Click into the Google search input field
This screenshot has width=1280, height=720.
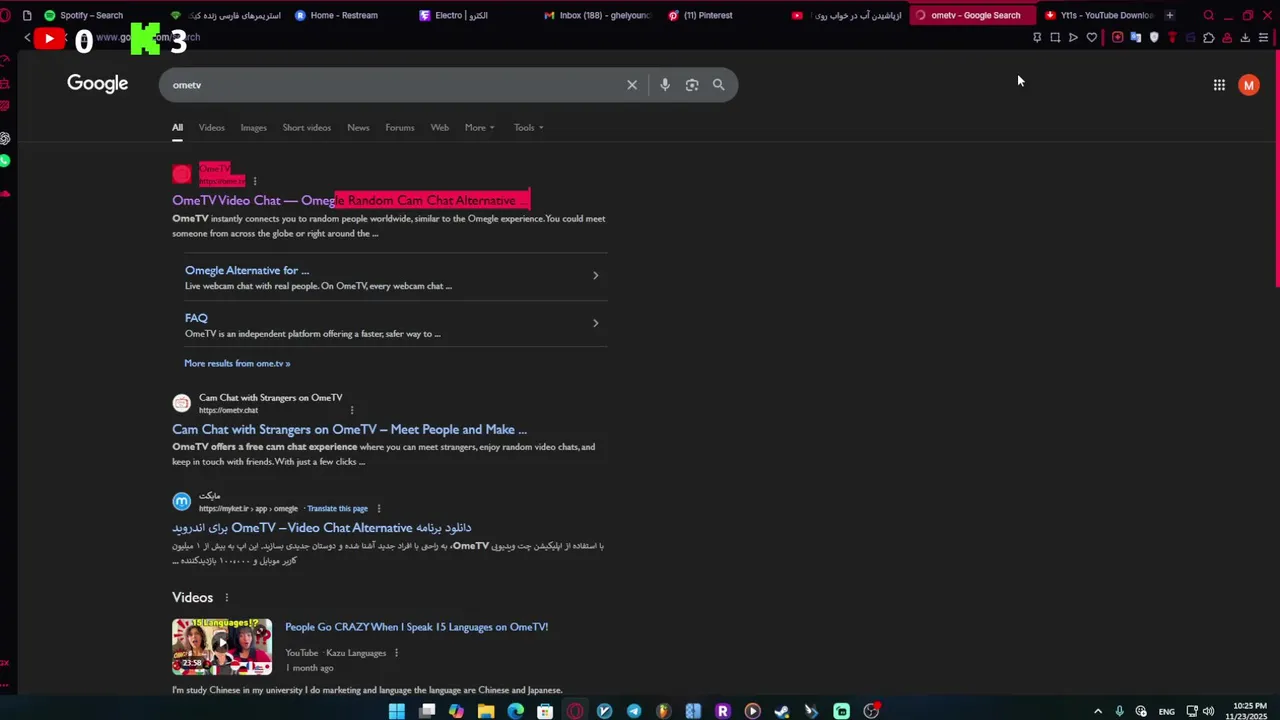[x=395, y=85]
